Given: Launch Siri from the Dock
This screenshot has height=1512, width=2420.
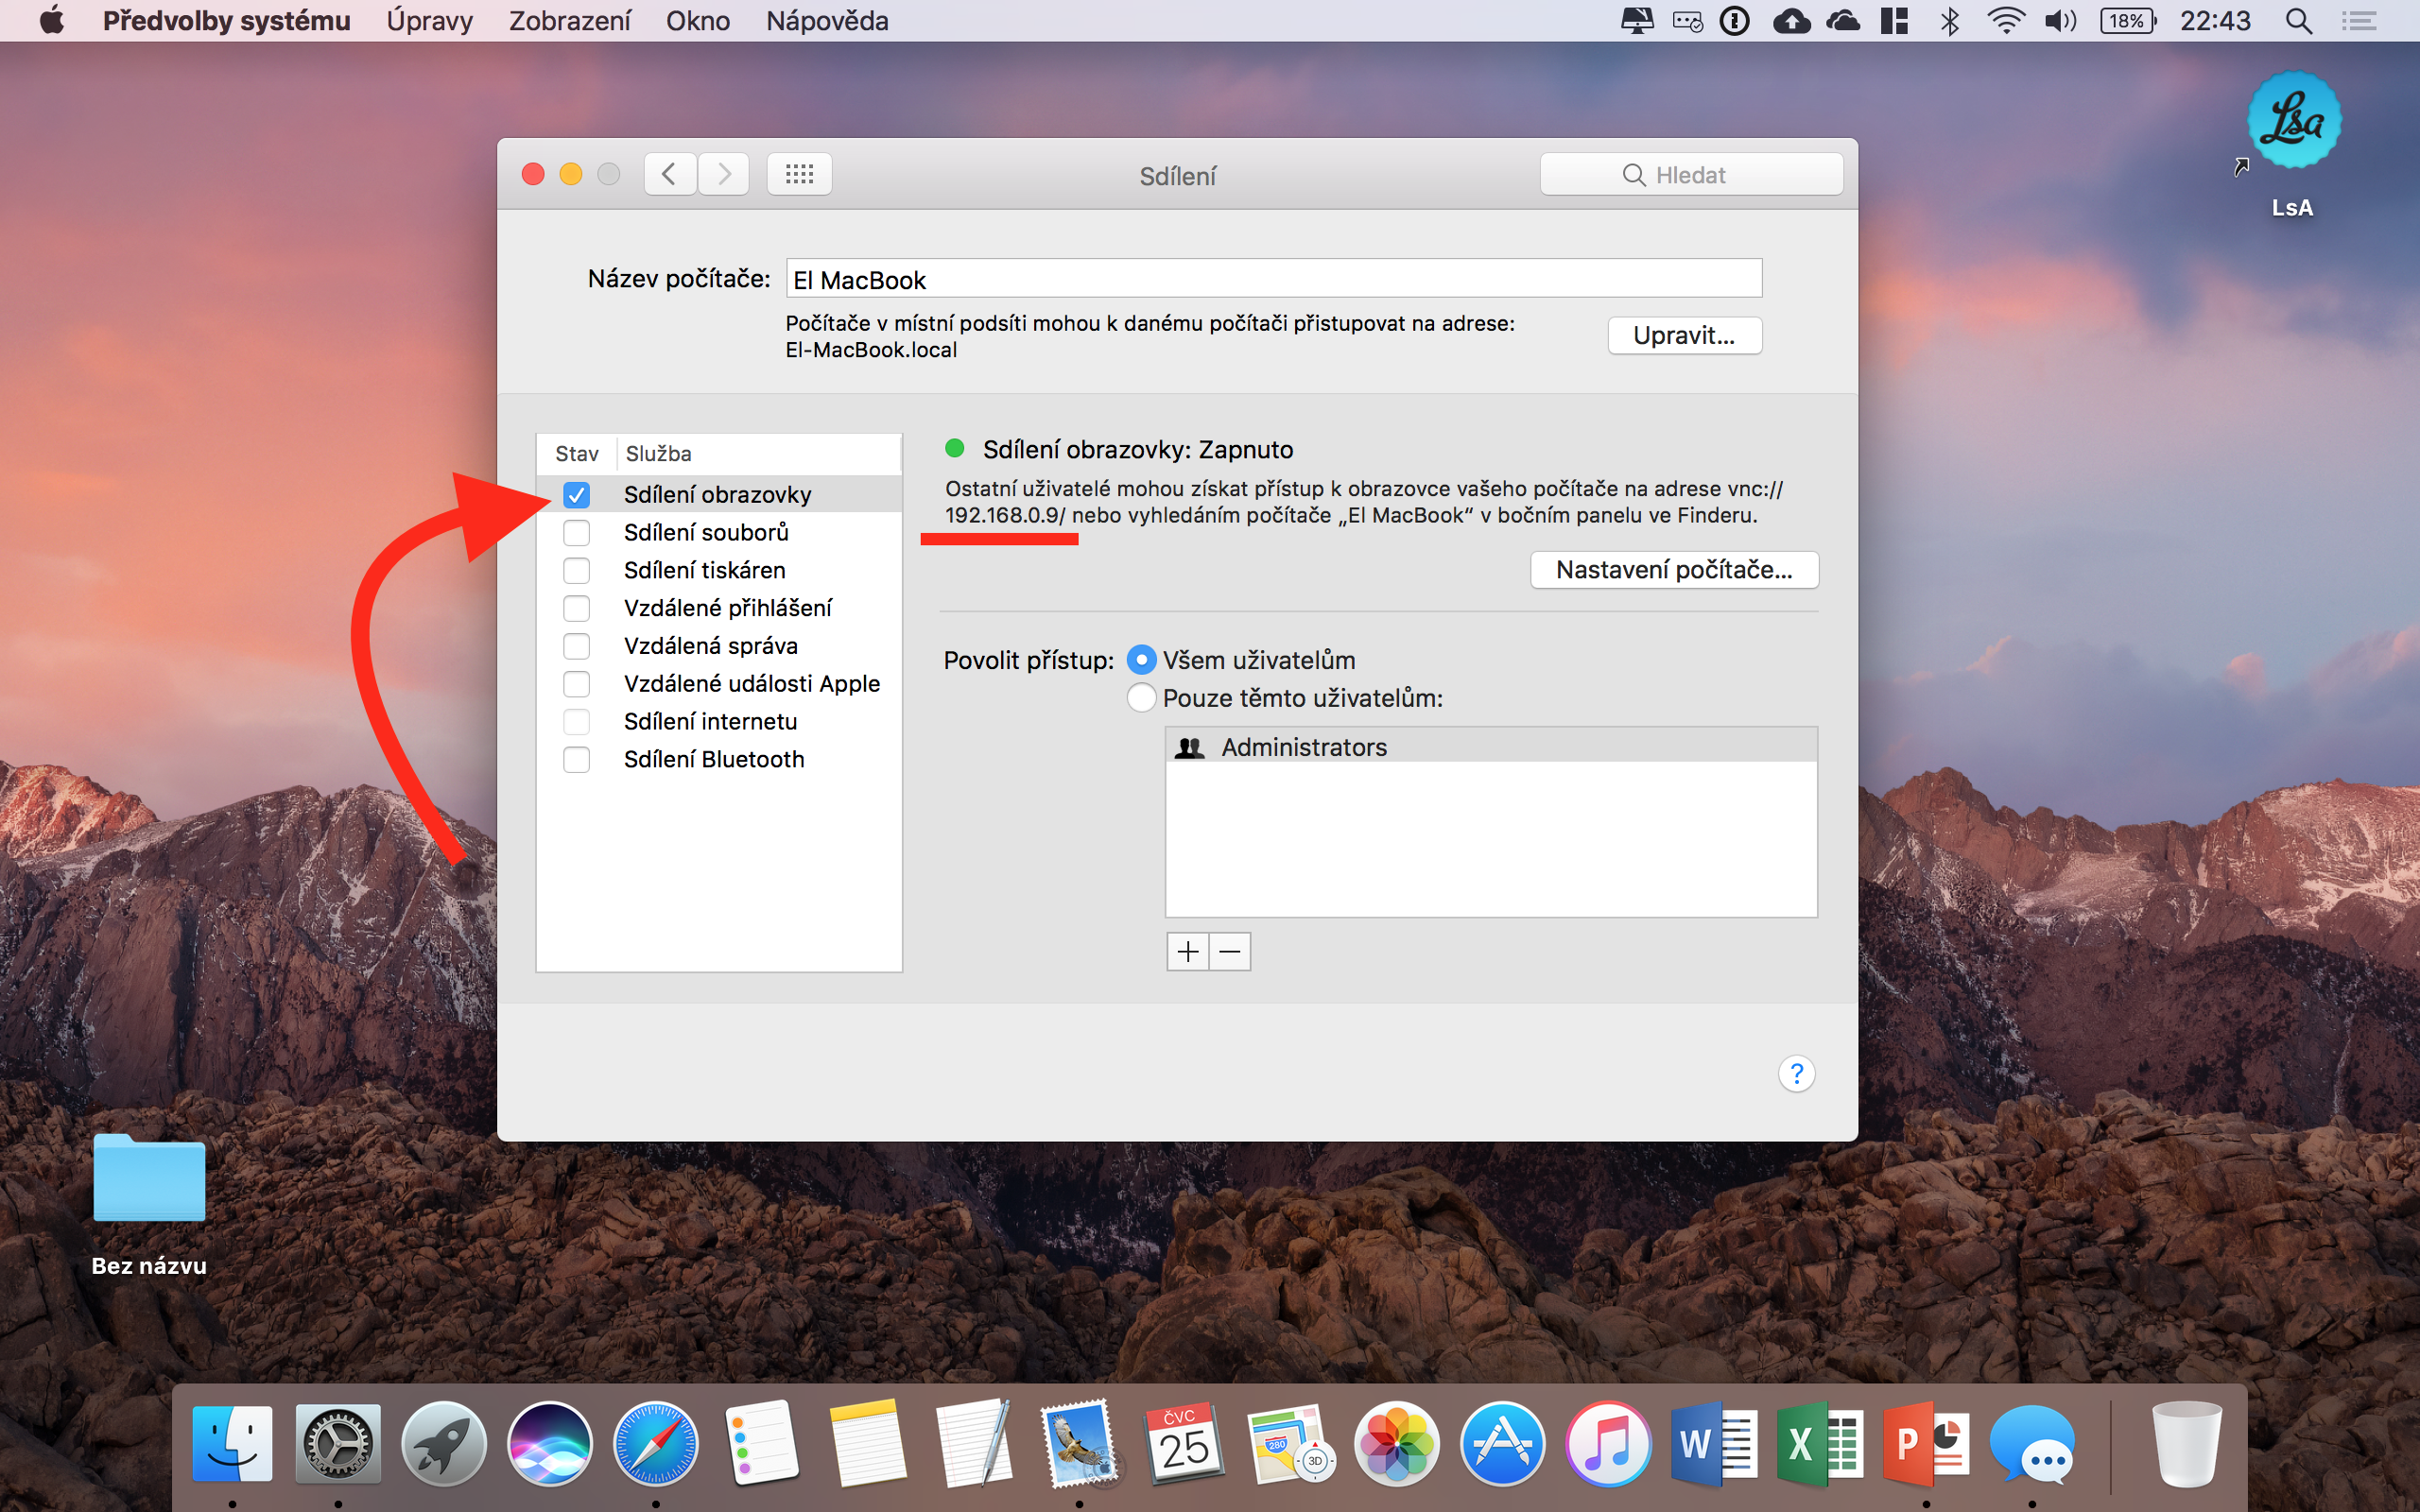Looking at the screenshot, I should tap(549, 1444).
